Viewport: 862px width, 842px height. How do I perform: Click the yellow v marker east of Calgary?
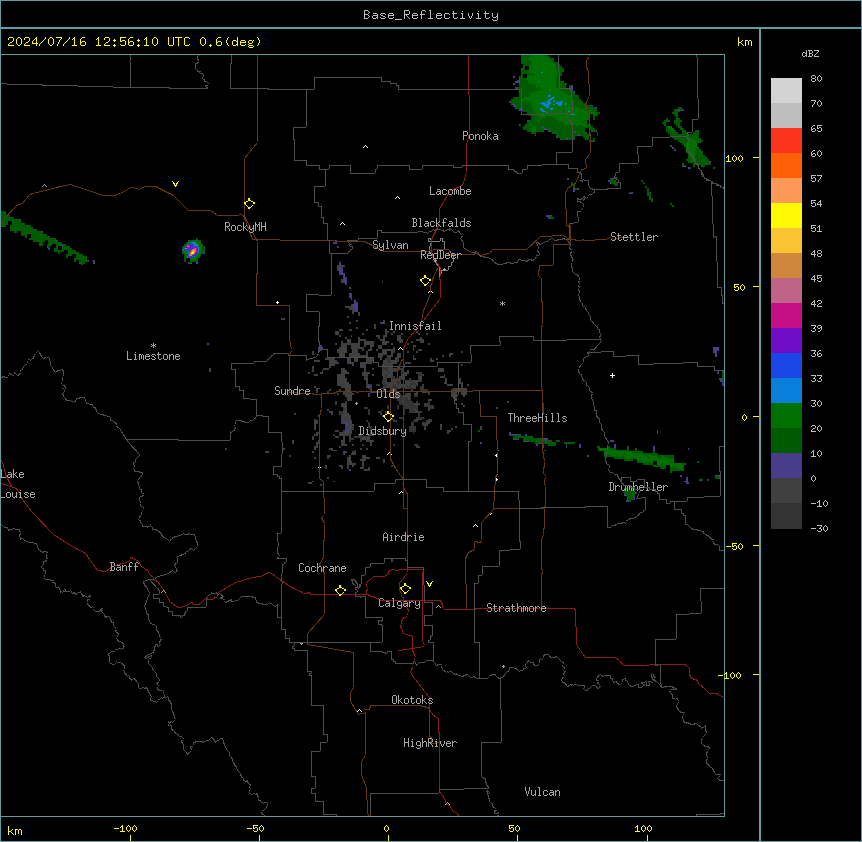(x=429, y=584)
